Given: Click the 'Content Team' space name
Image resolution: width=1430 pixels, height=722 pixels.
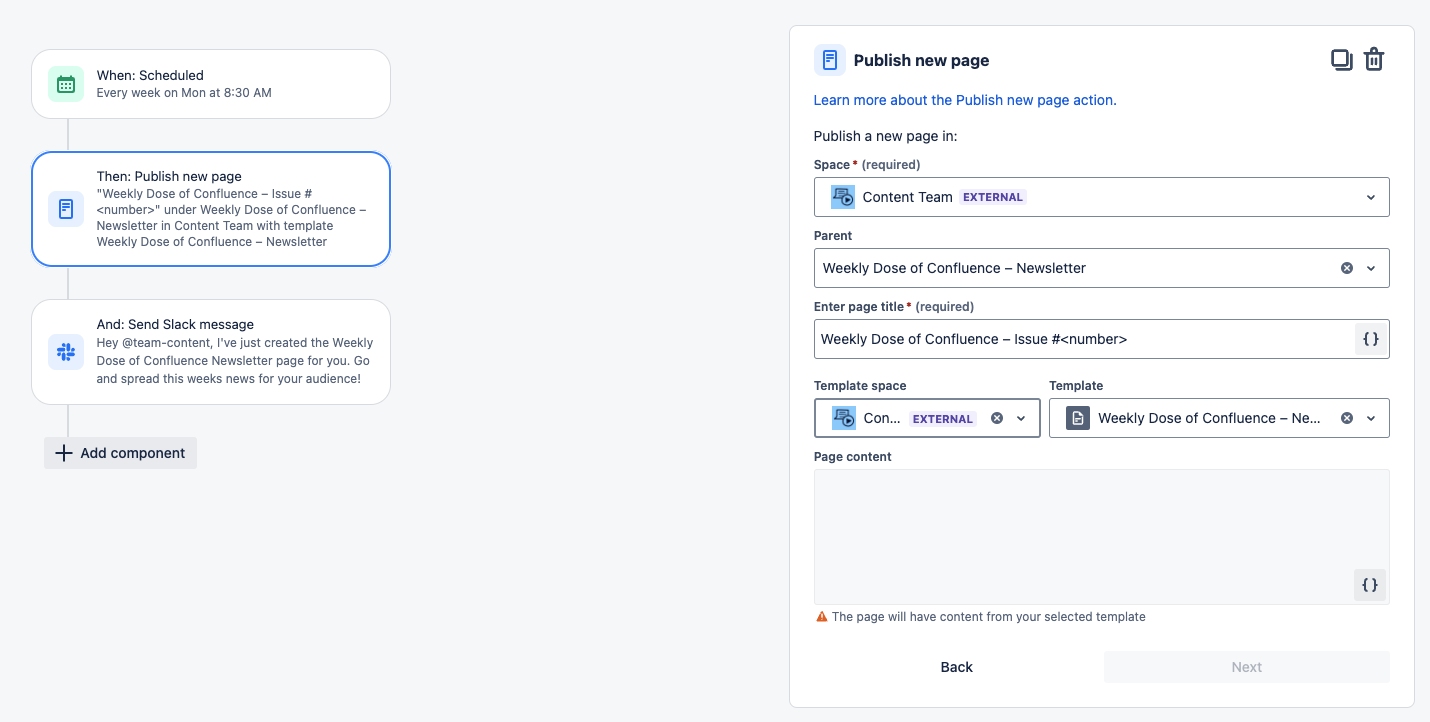Looking at the screenshot, I should click(907, 197).
